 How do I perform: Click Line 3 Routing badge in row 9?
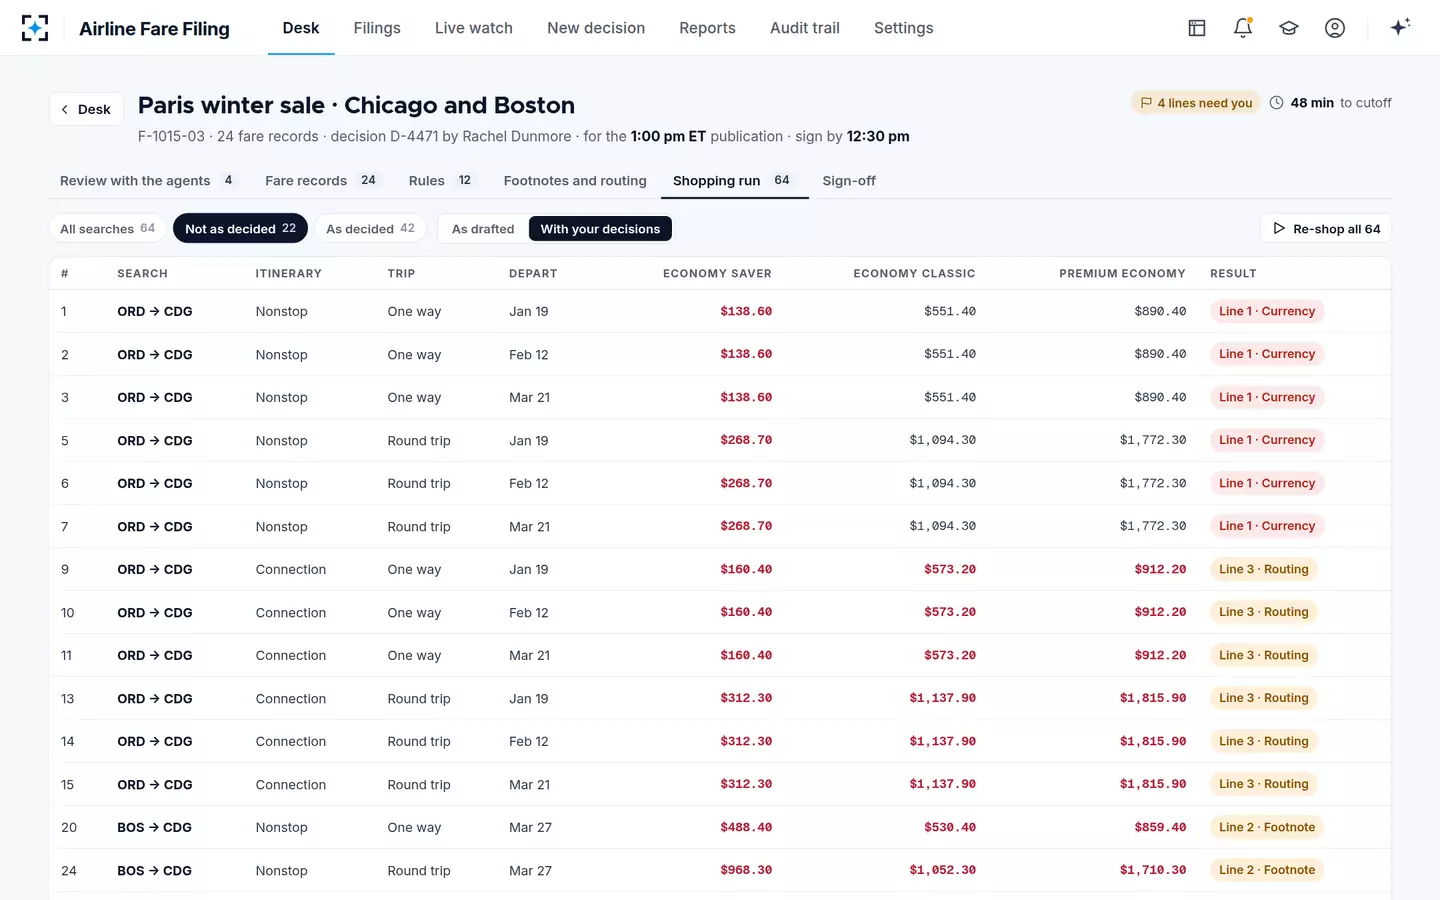click(1264, 569)
